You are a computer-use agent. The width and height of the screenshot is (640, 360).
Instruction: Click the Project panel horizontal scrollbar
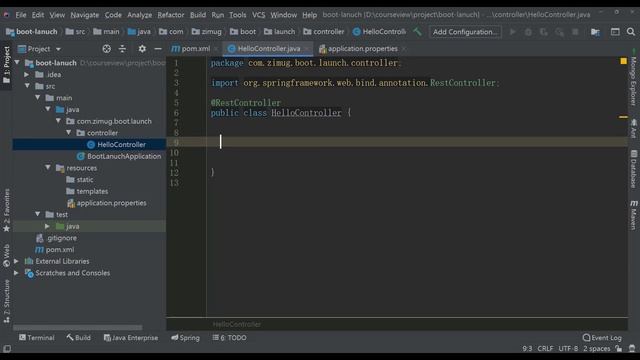[x=78, y=327]
